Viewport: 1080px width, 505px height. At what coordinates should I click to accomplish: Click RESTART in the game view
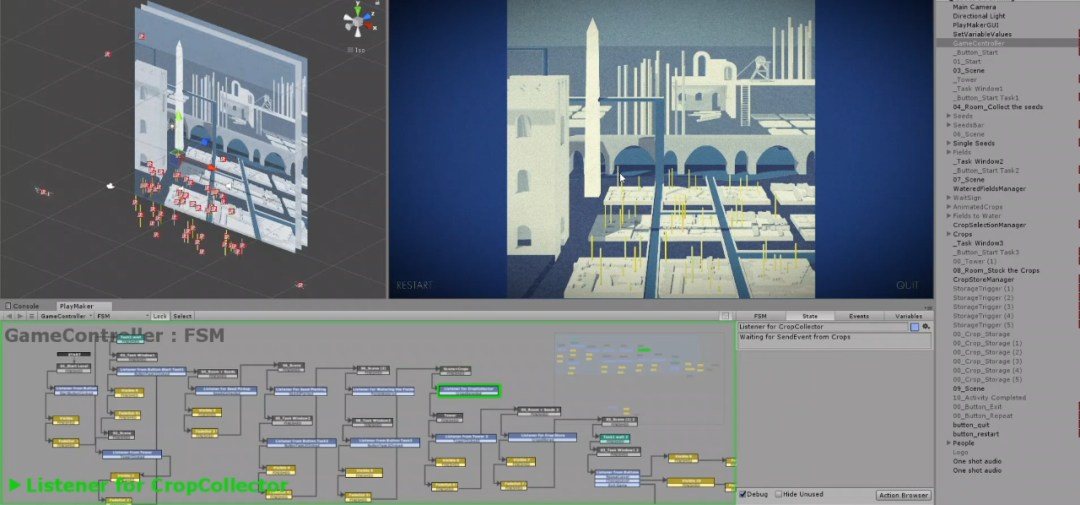pos(415,285)
